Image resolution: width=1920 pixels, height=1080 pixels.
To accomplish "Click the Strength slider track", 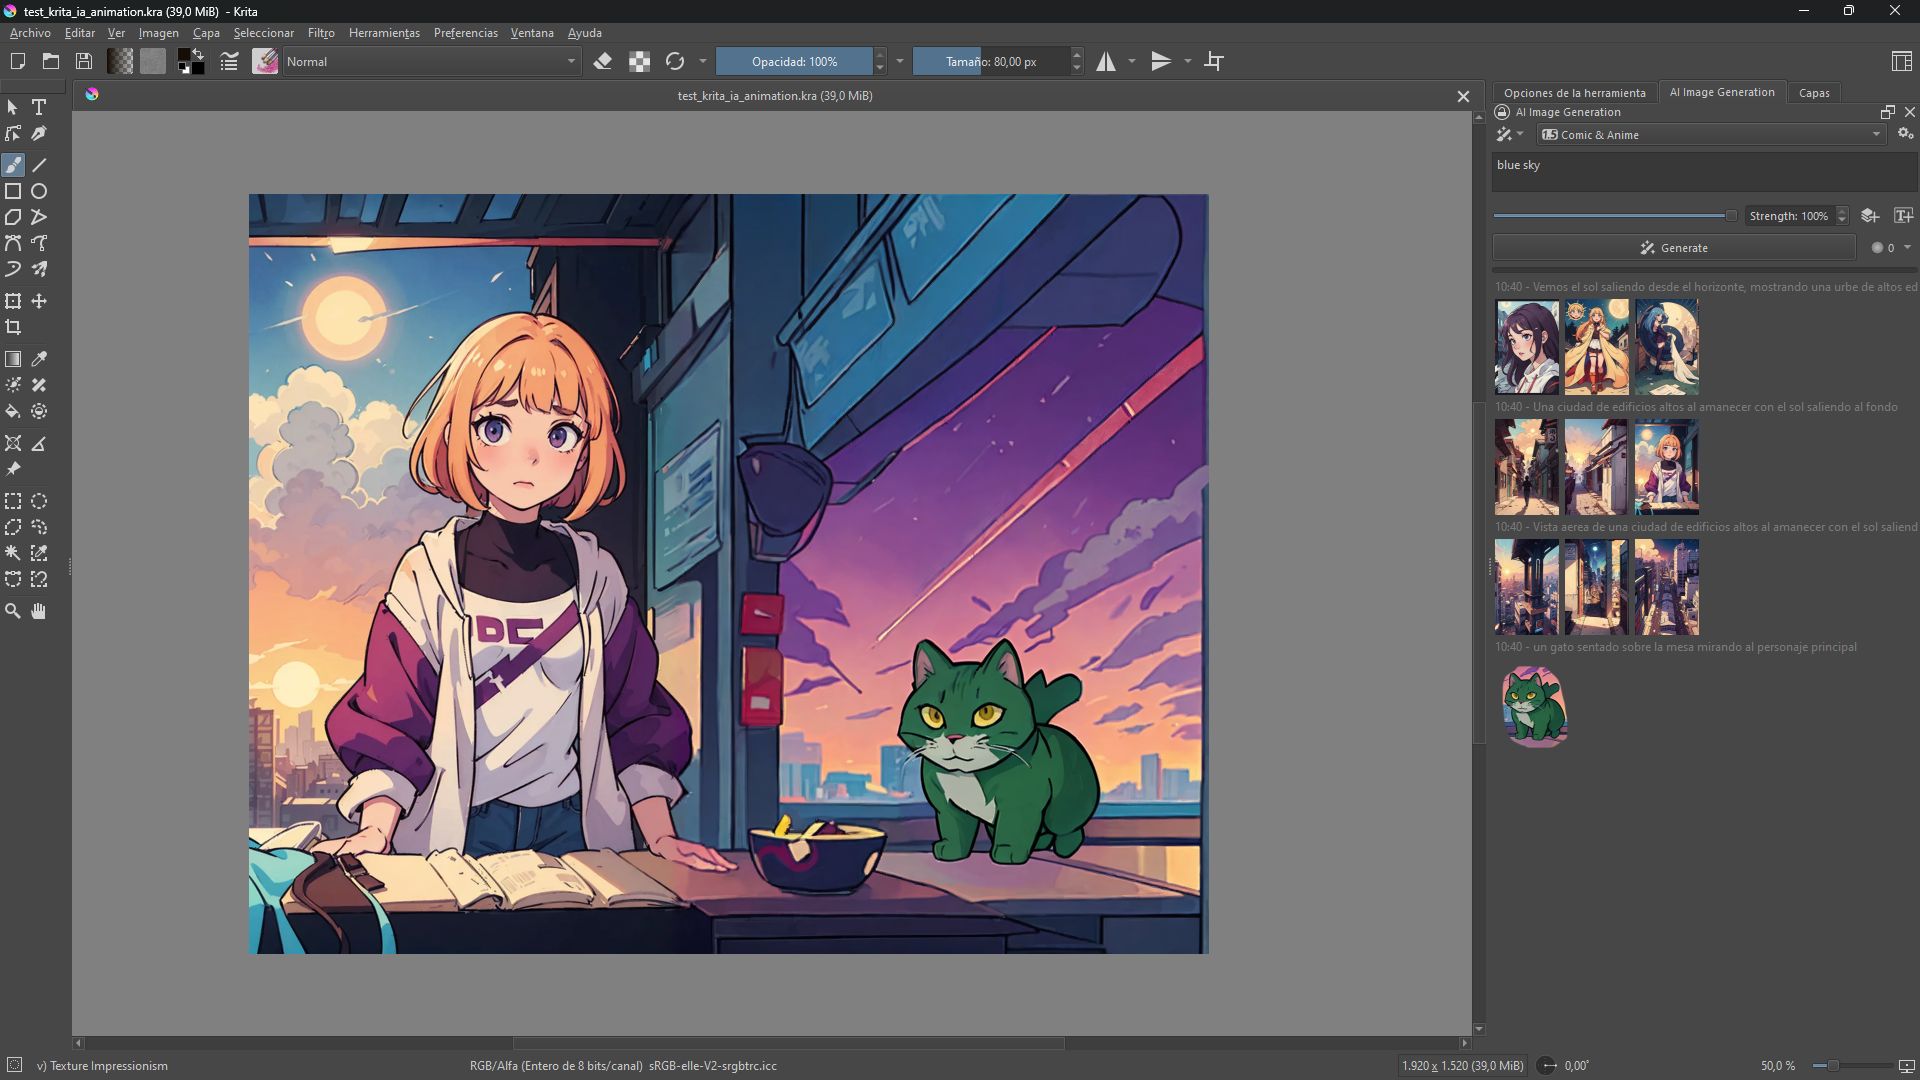I will click(x=1615, y=216).
